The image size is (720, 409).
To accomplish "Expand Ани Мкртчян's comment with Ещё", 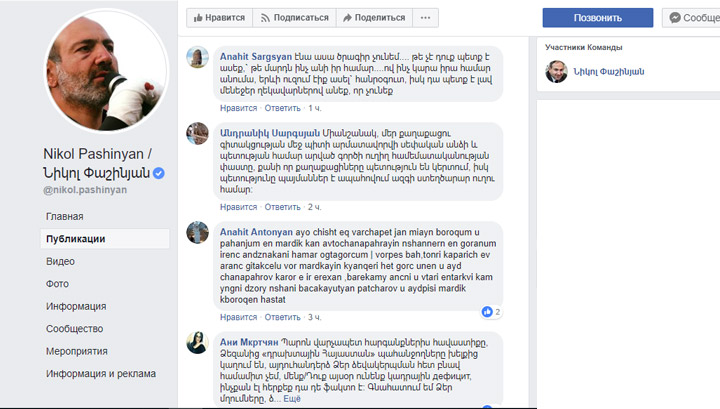I will click(x=292, y=398).
